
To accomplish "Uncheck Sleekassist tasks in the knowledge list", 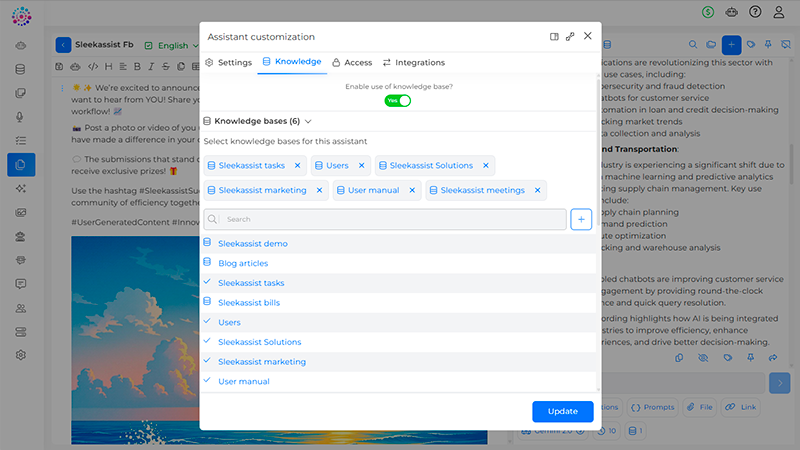I will point(399,283).
